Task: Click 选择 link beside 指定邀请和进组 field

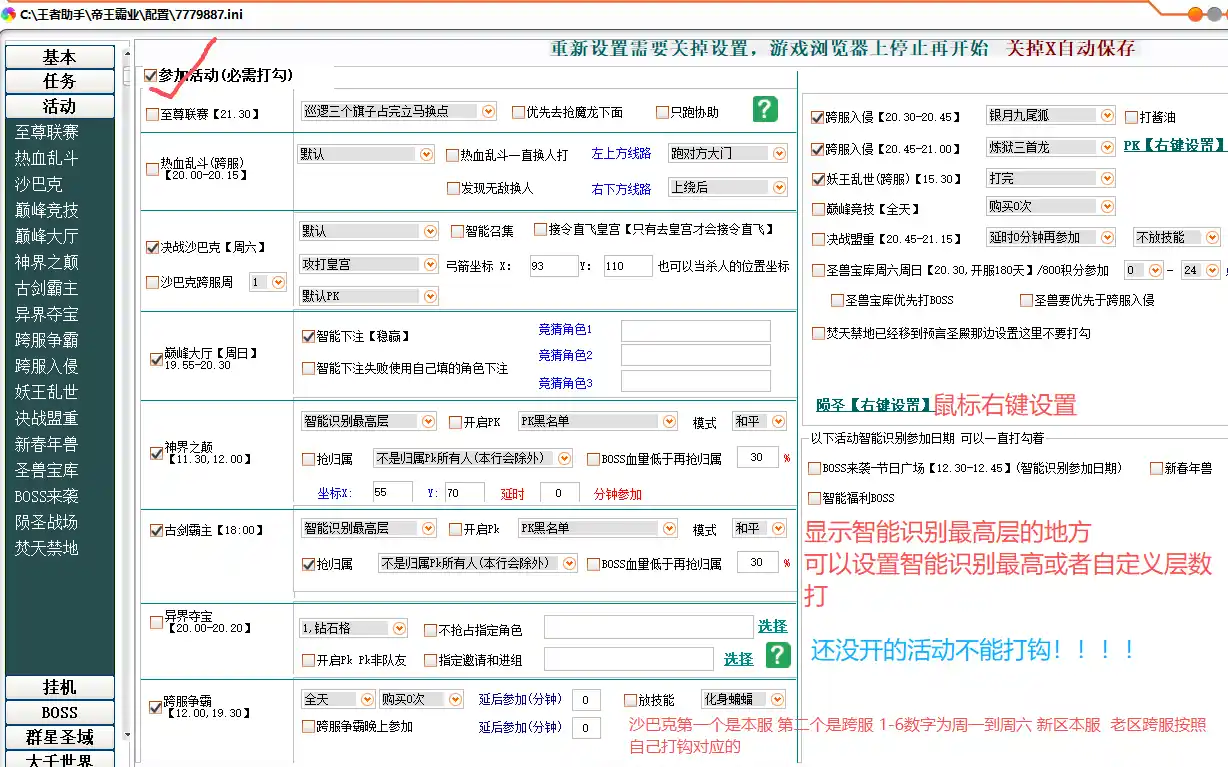Action: click(x=739, y=659)
